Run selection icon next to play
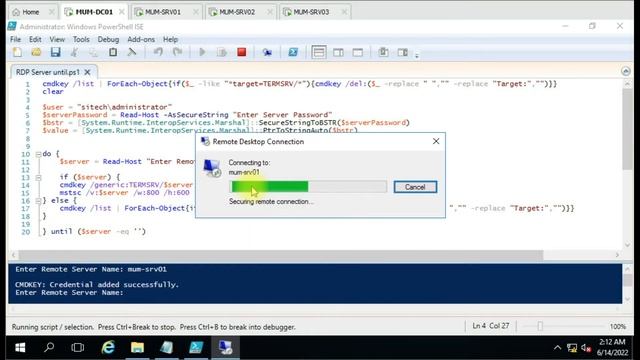 [x=222, y=52]
